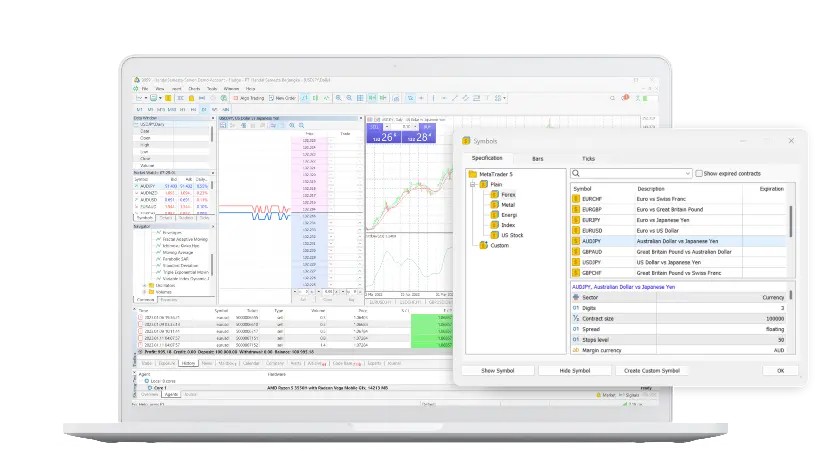Click the symbol search field in Symbols dialog

[x=631, y=174]
